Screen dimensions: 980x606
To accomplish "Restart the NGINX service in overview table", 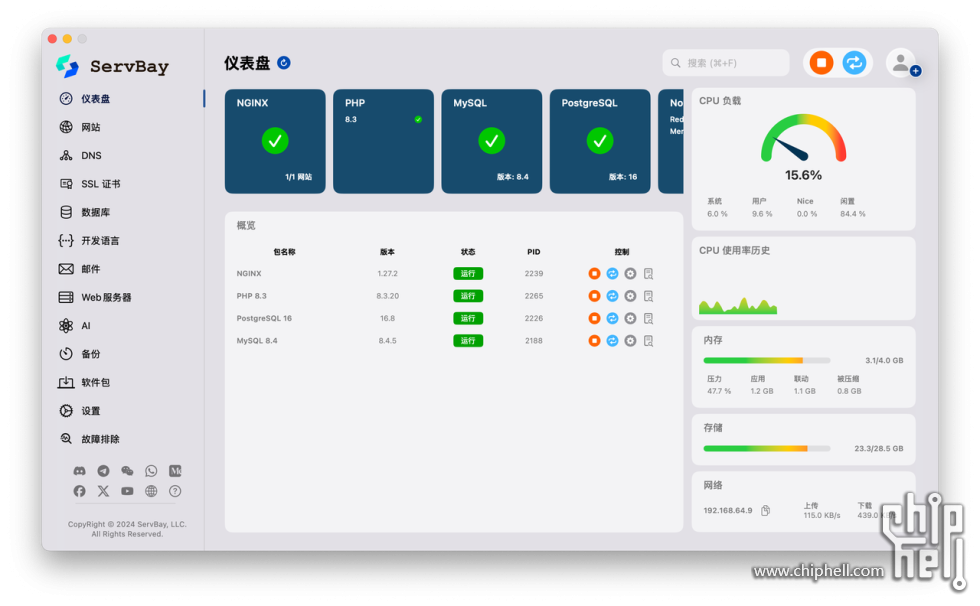I will click(x=612, y=274).
